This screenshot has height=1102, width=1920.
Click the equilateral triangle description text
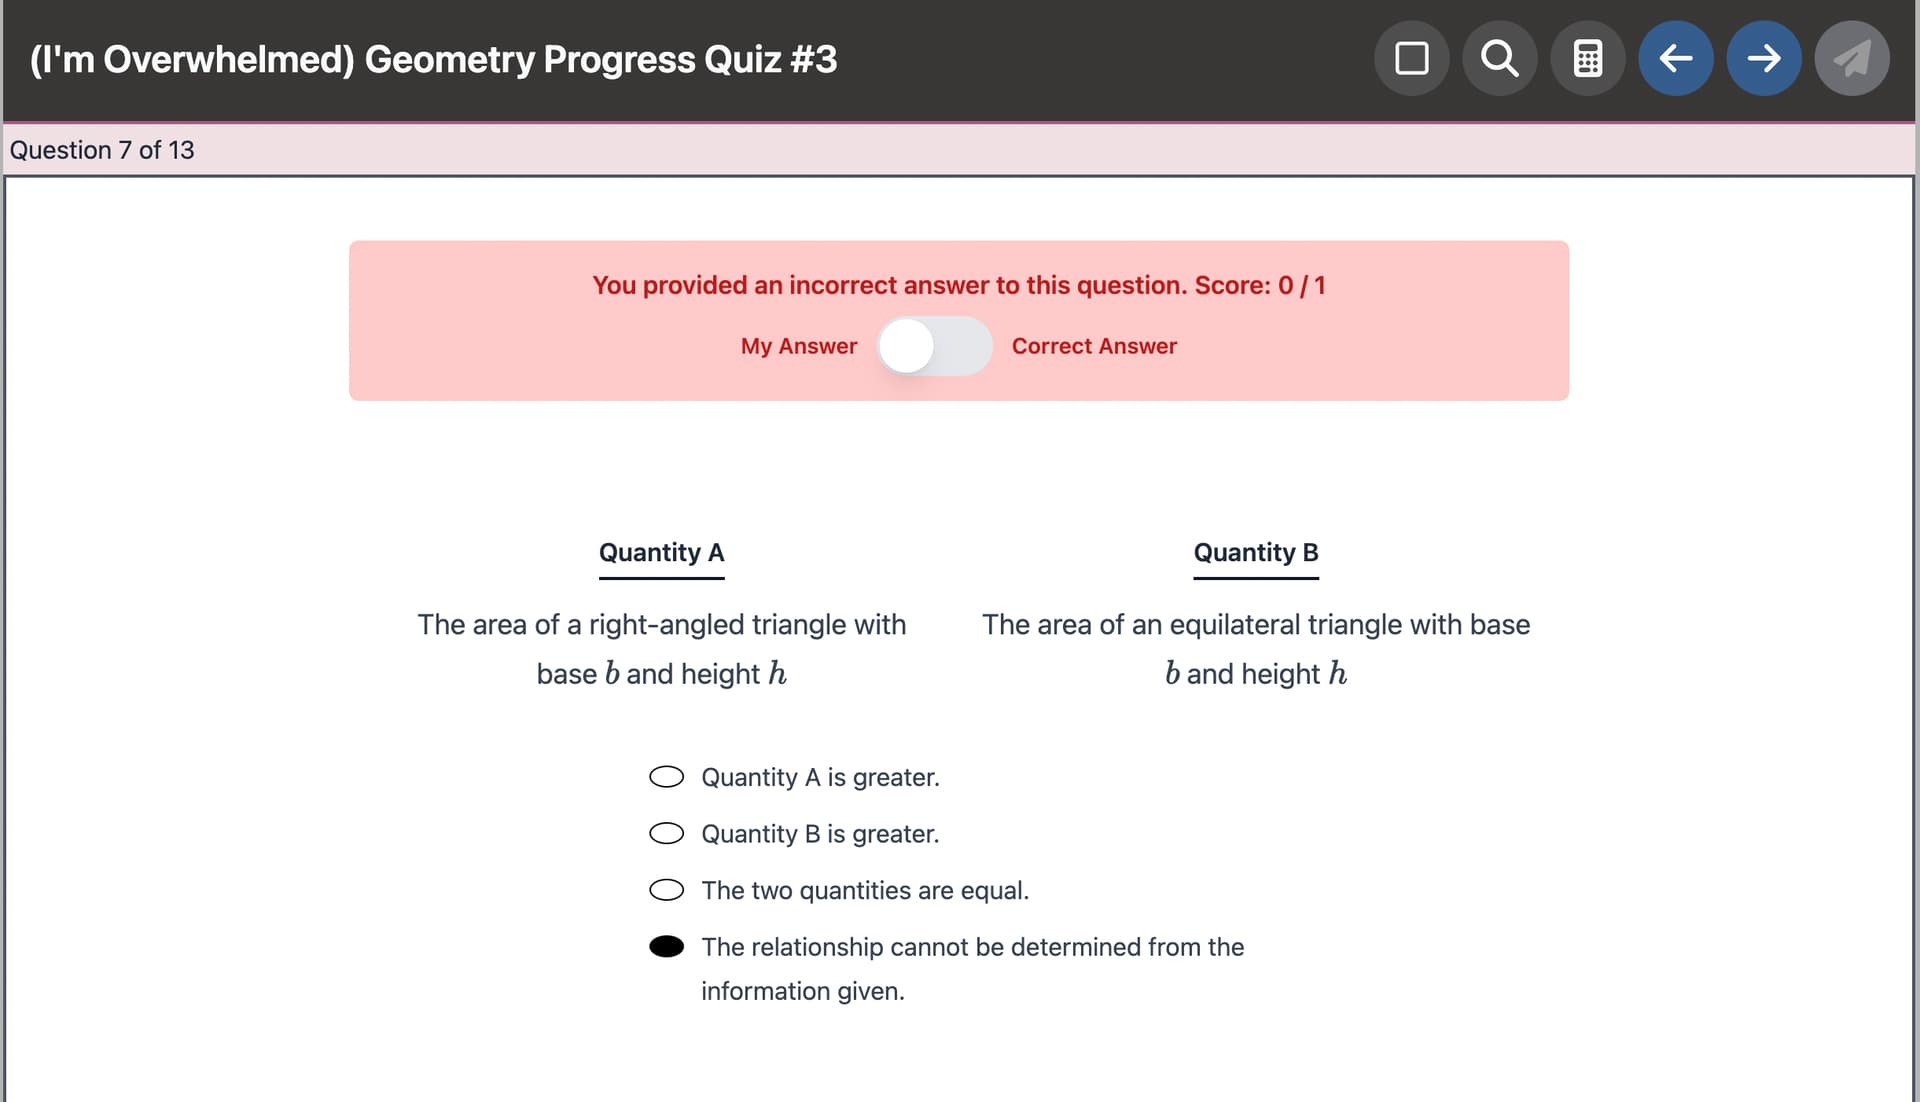click(x=1256, y=649)
